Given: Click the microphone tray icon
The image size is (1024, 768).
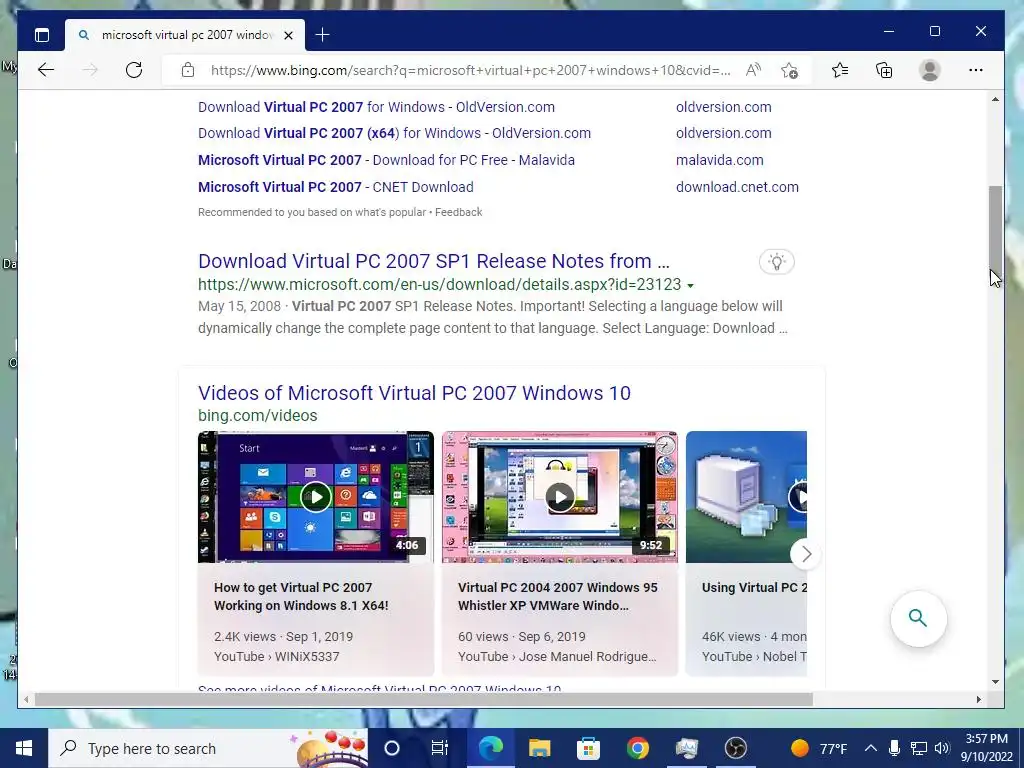Looking at the screenshot, I should 895,748.
